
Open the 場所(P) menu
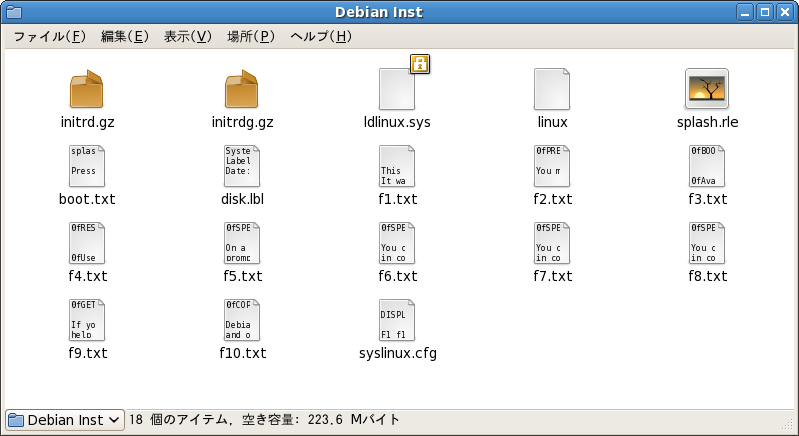point(251,37)
